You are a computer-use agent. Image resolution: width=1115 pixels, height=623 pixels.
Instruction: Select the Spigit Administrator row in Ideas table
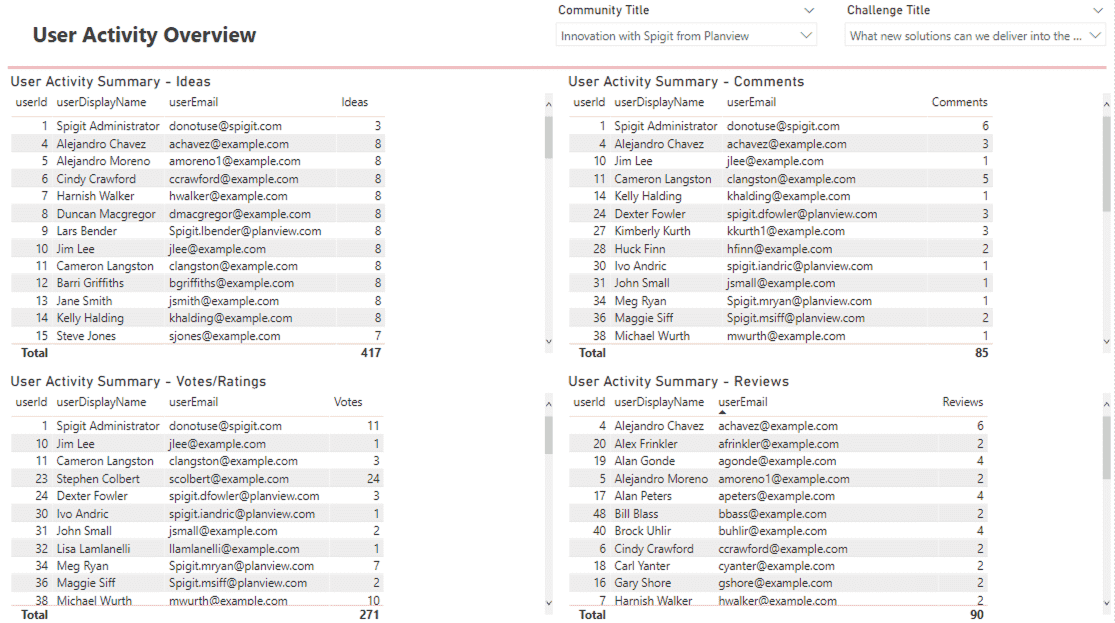(150, 125)
